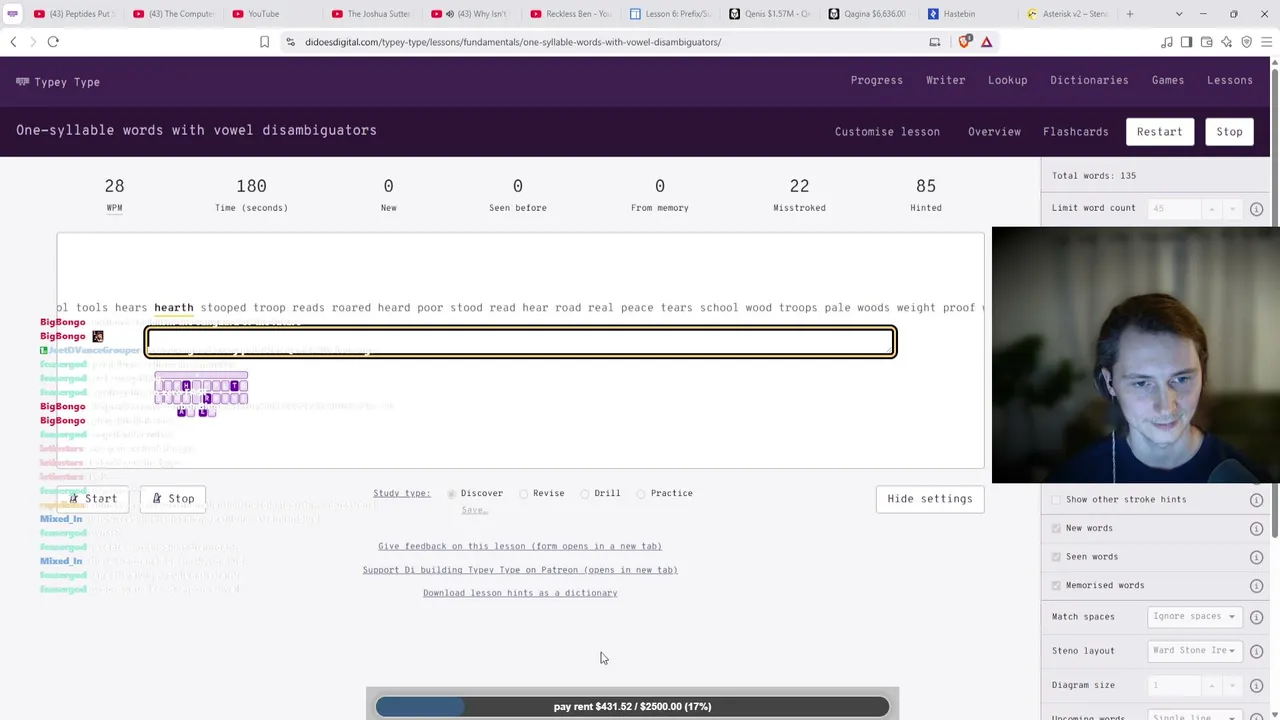Toggle the Memorised words checkbox
The width and height of the screenshot is (1280, 720).
point(1057,585)
